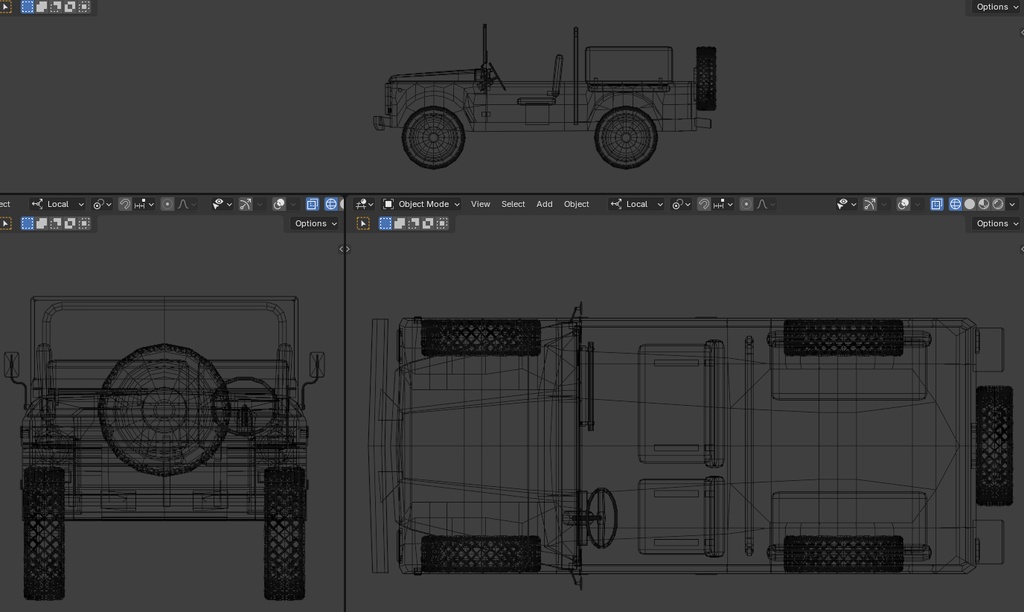Toggle gizmo display in top-down viewport header
The height and width of the screenshot is (612, 1024).
tap(869, 204)
